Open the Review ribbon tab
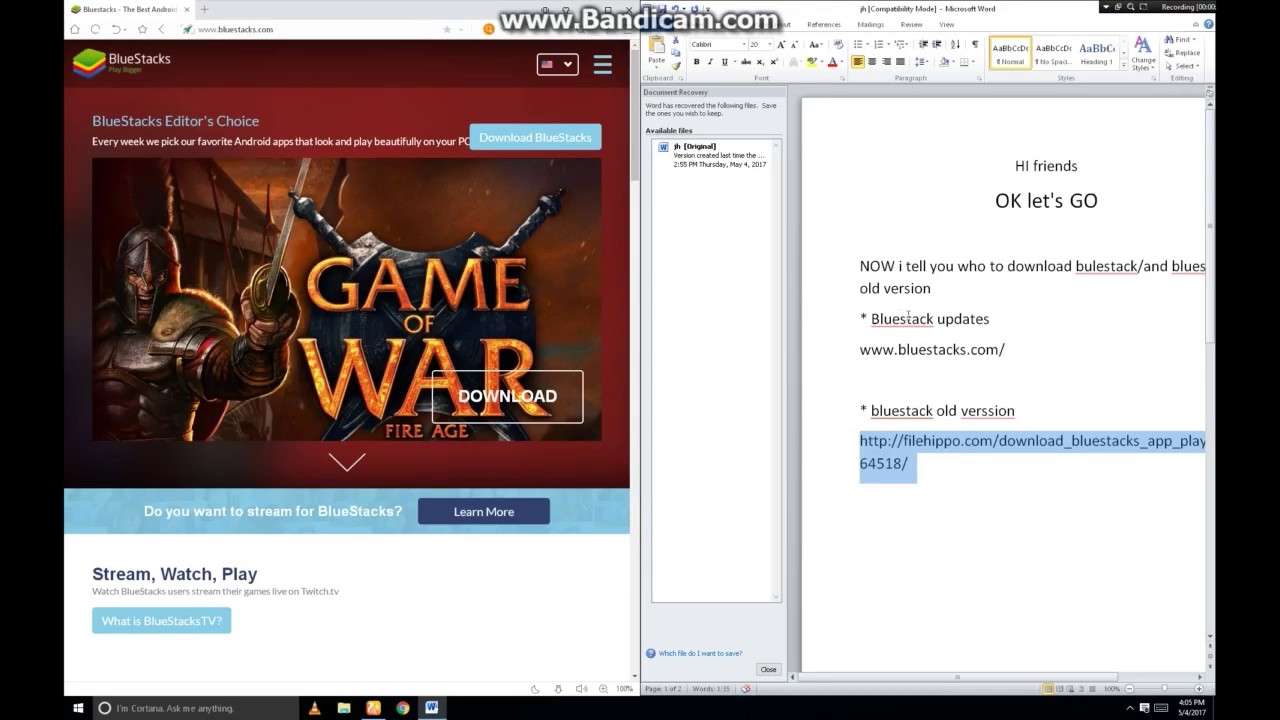The image size is (1280, 720). (x=911, y=24)
